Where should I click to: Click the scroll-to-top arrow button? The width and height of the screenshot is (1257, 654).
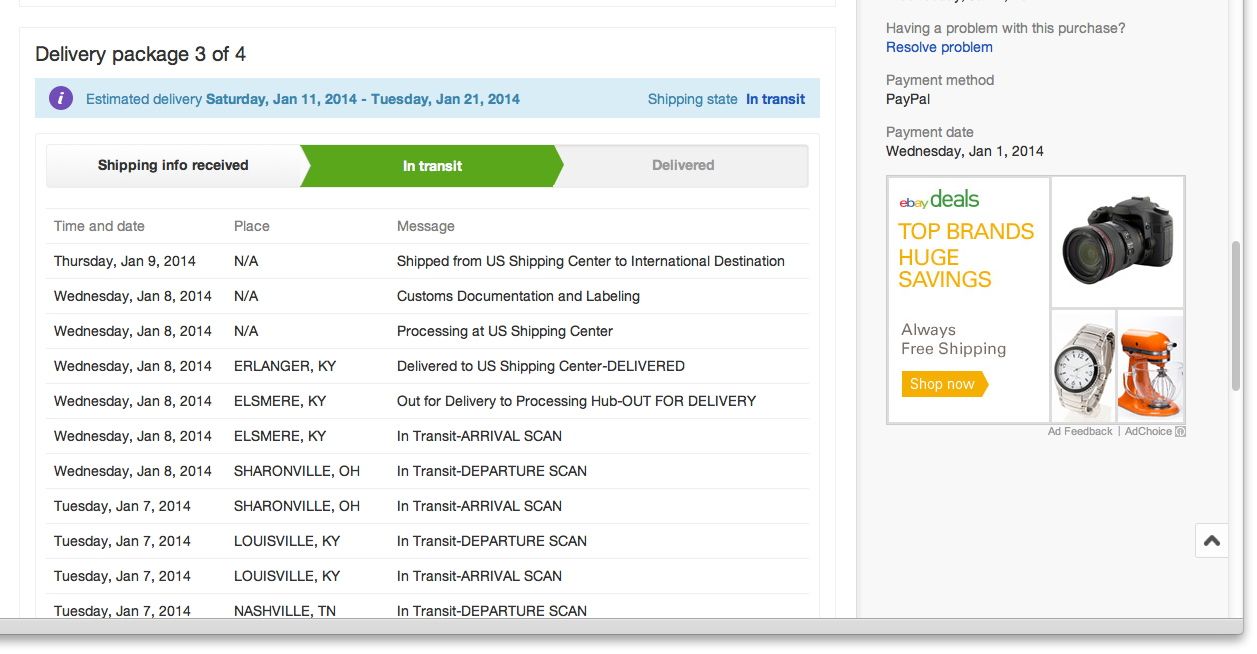pos(1211,541)
